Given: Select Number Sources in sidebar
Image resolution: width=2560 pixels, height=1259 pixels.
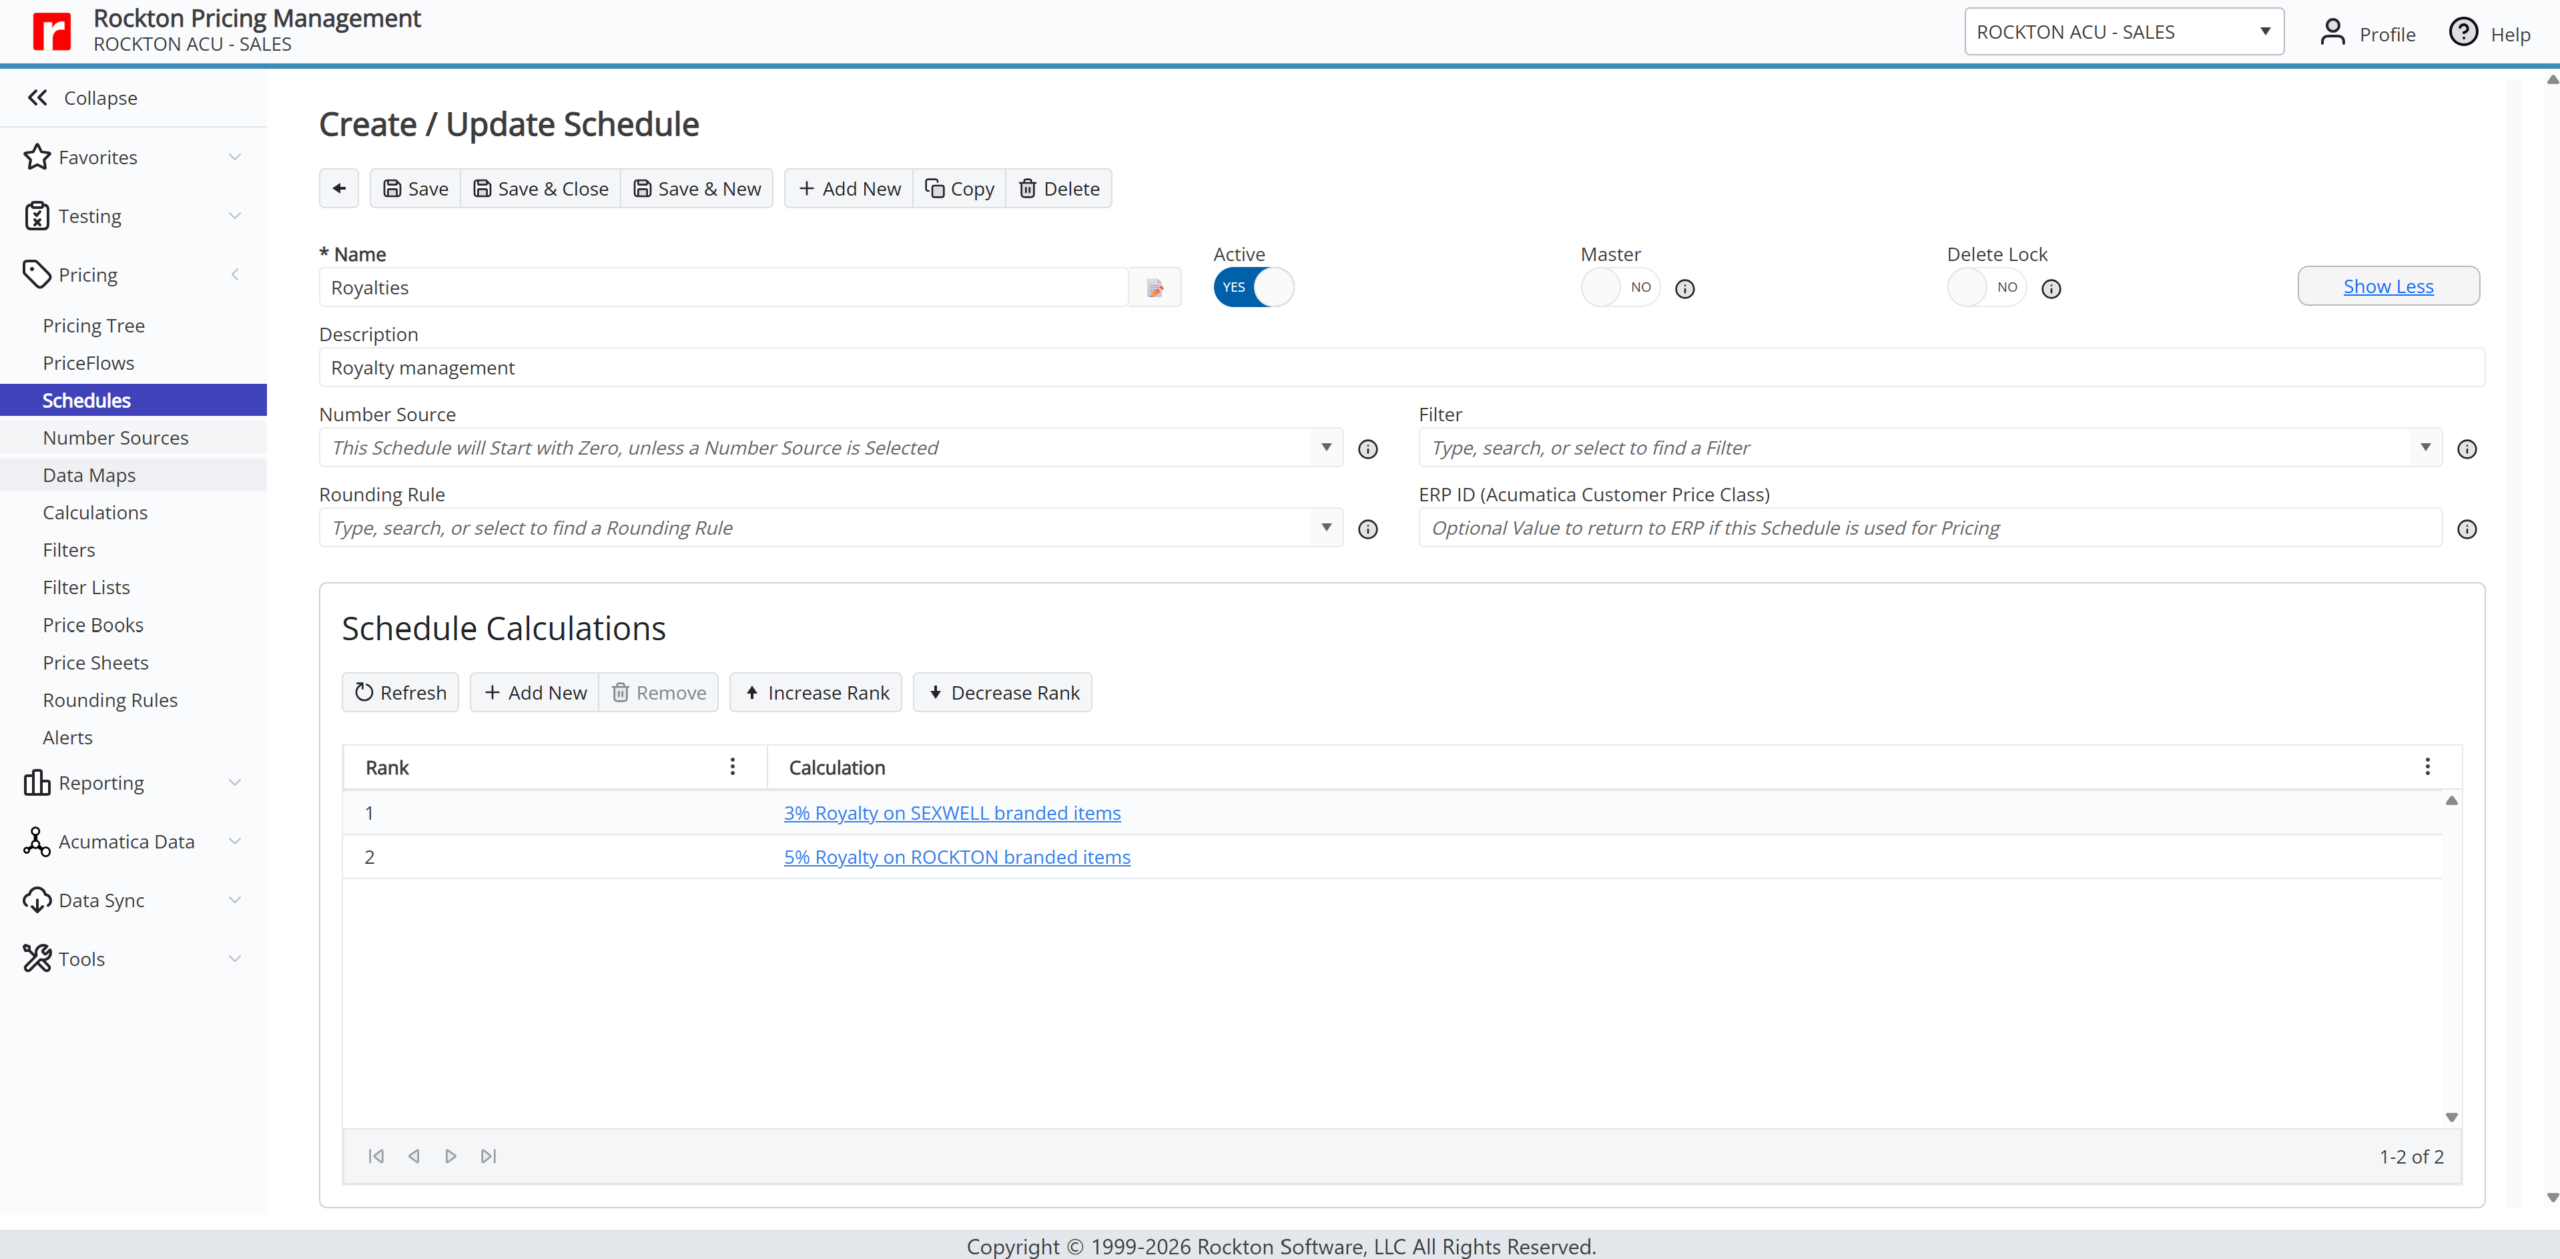Looking at the screenshot, I should [x=115, y=437].
